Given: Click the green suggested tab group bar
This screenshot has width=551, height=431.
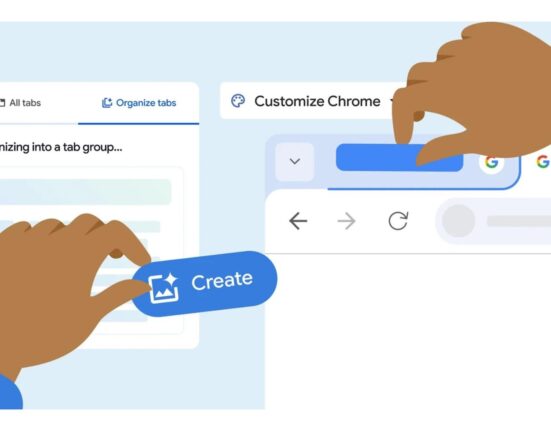Looking at the screenshot, I should click(85, 192).
